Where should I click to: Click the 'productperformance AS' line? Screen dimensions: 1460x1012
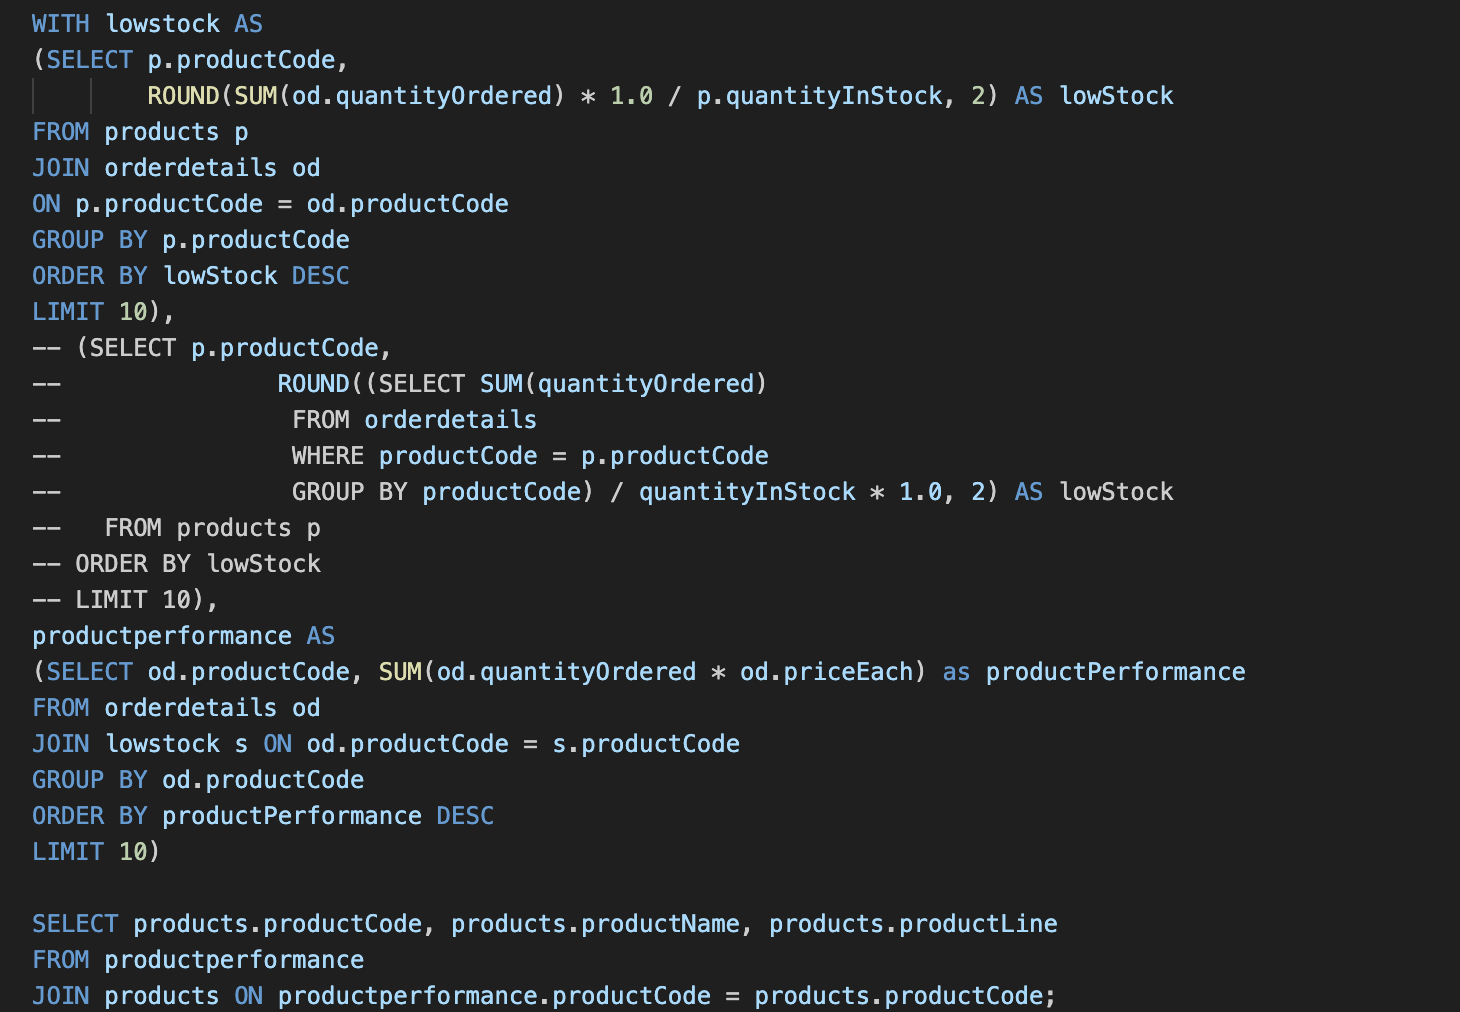click(x=183, y=636)
